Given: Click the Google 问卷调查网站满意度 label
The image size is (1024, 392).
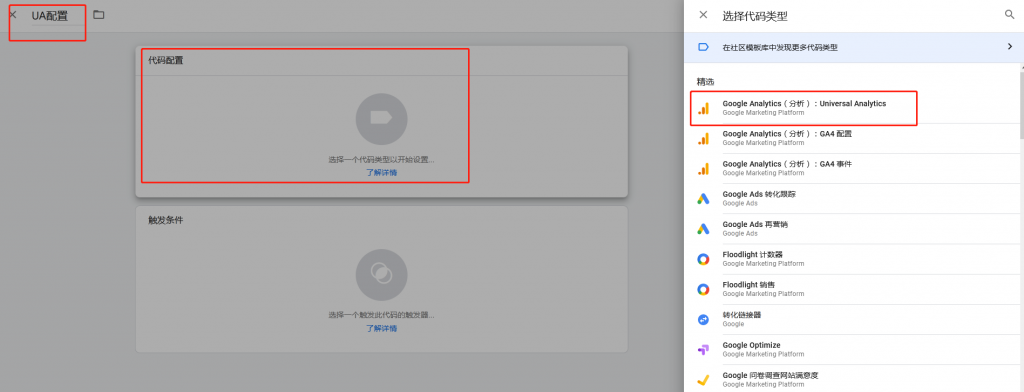Looking at the screenshot, I should click(x=770, y=375).
